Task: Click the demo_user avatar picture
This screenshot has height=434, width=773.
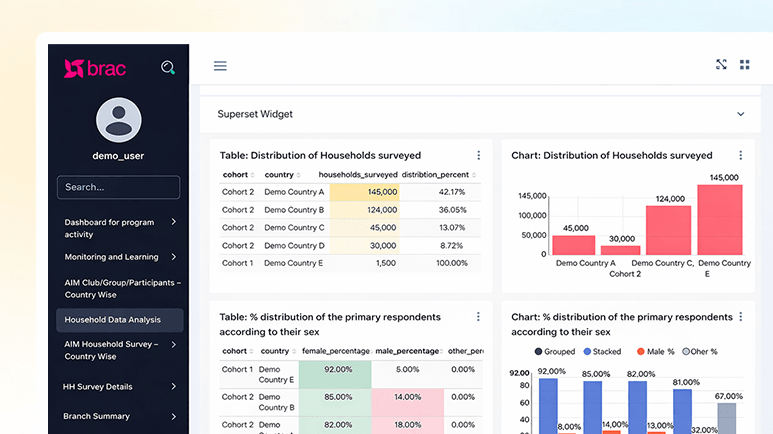Action: point(119,120)
